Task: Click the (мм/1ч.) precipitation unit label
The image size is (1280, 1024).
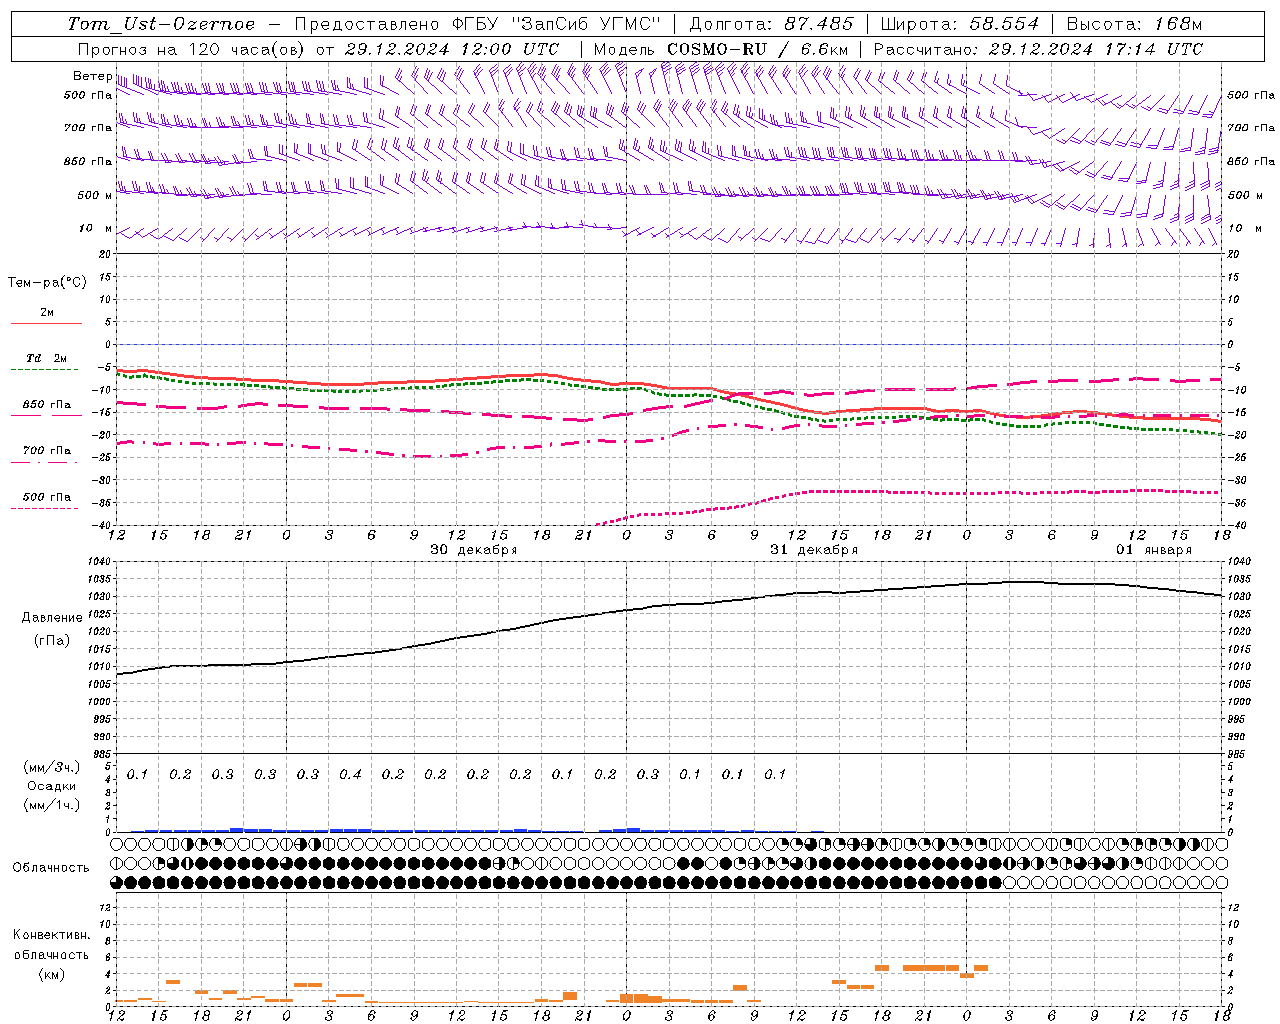Action: click(52, 805)
